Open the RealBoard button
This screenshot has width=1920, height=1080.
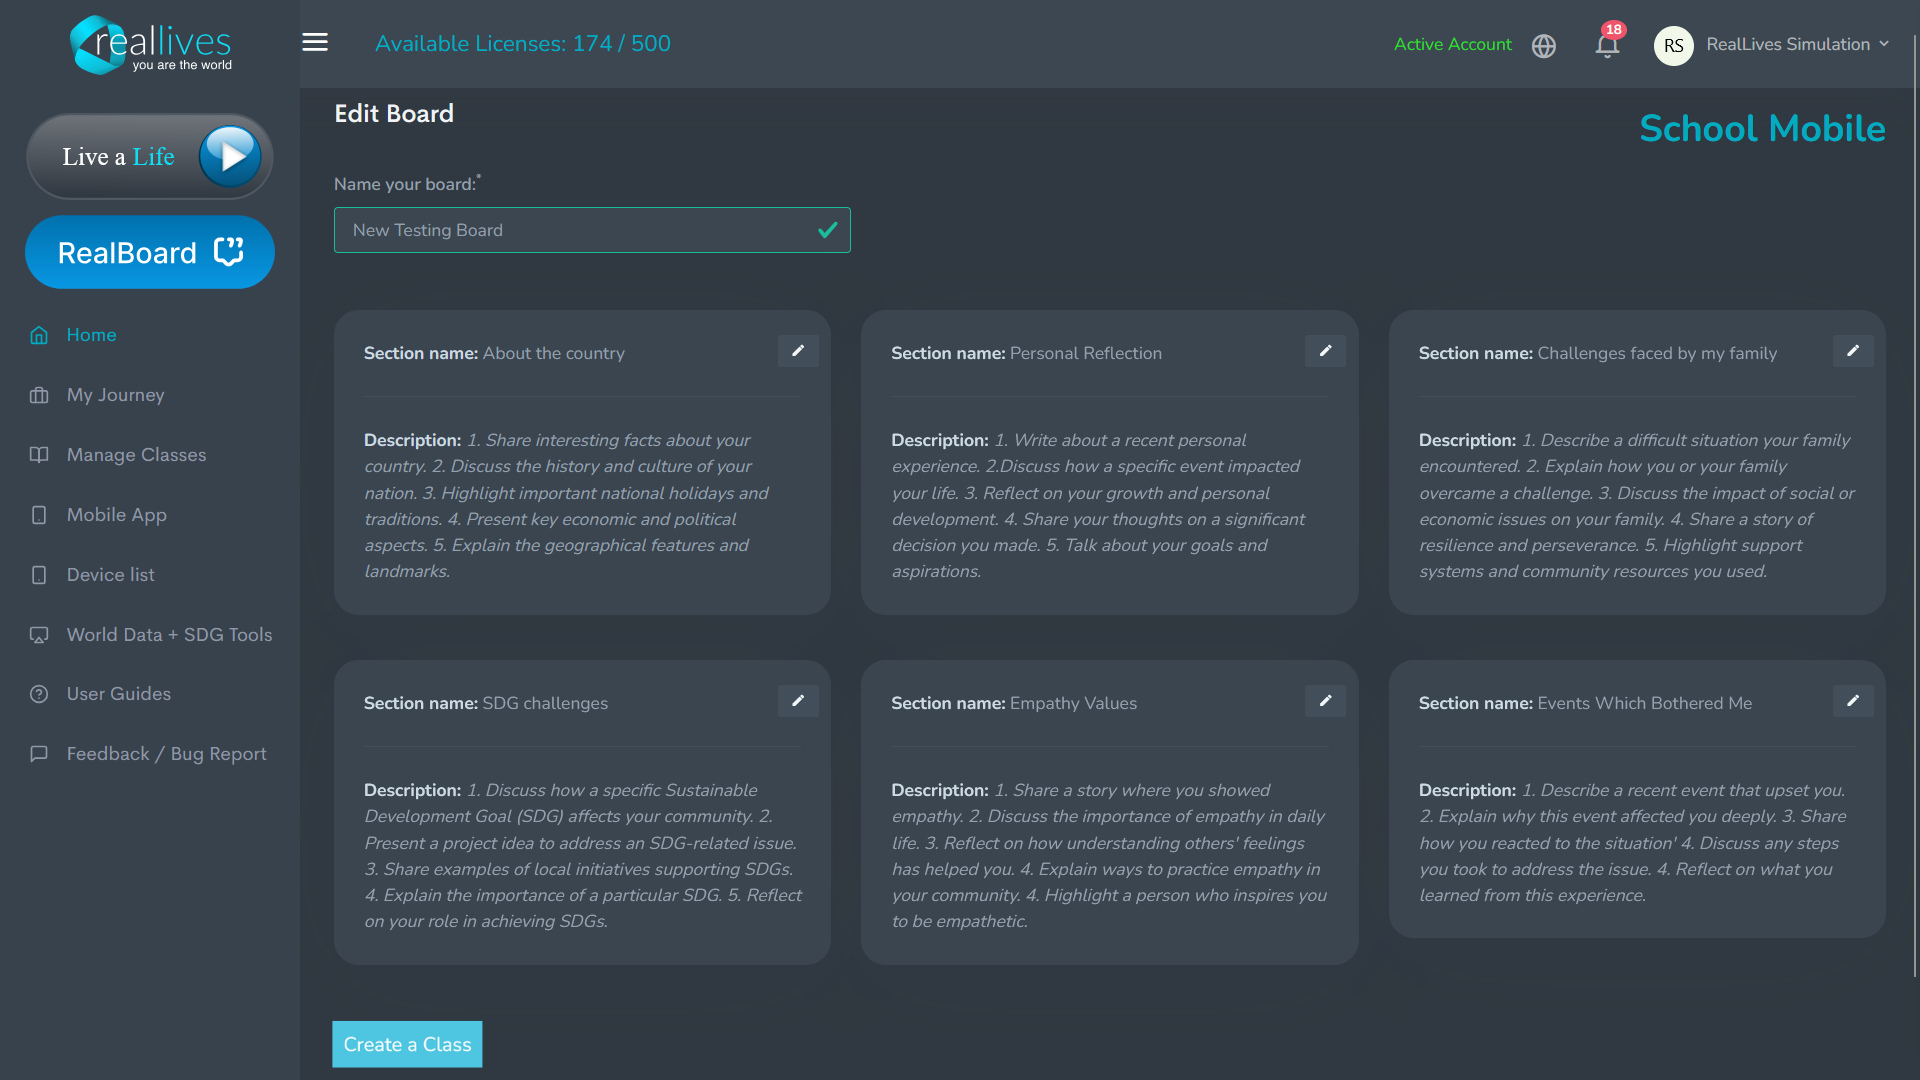coord(150,252)
